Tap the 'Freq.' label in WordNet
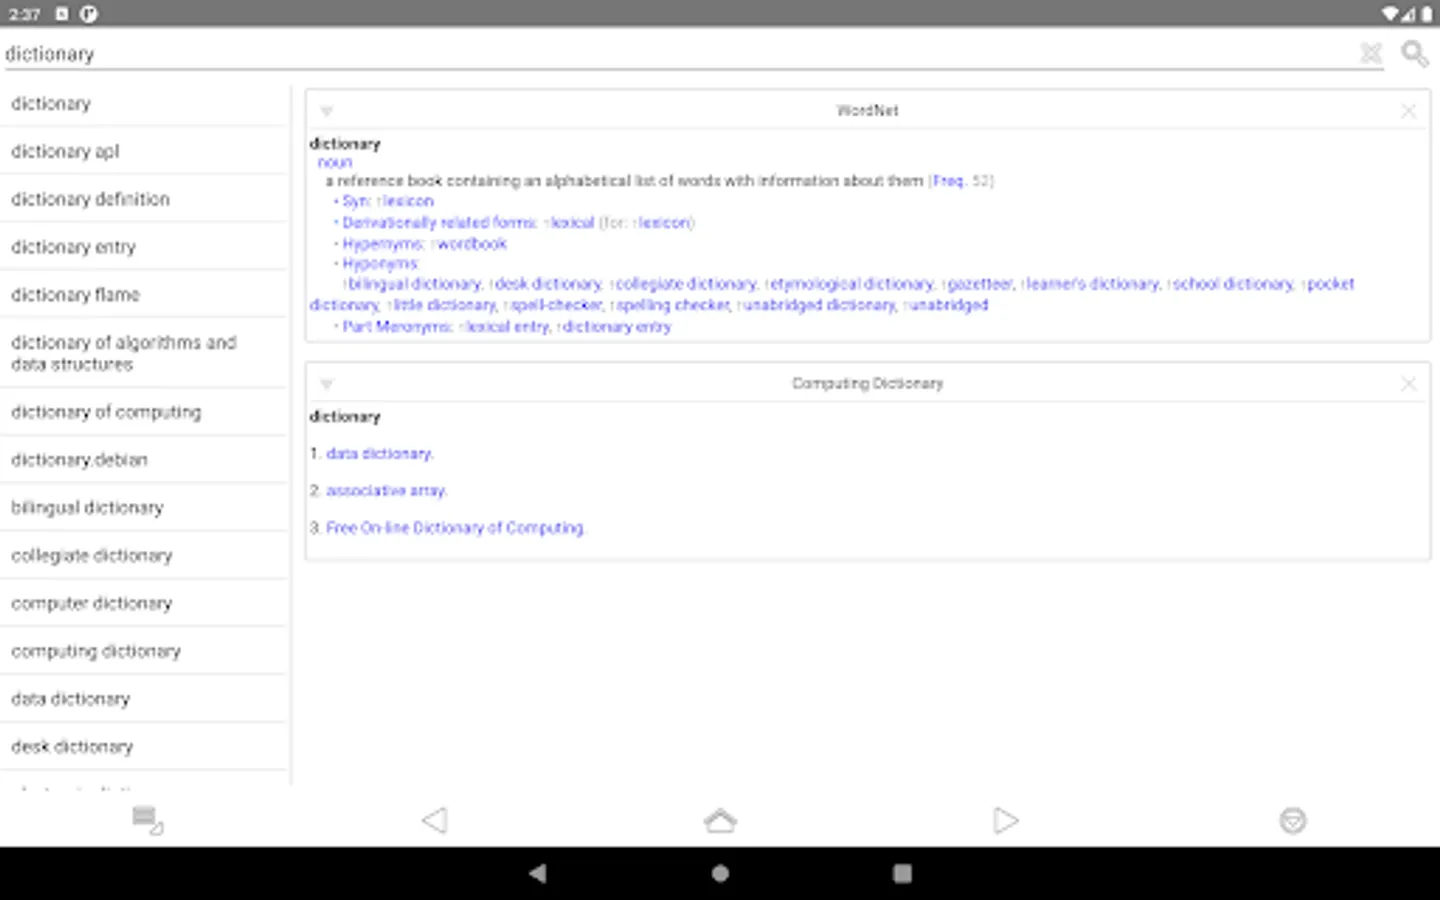 point(949,181)
